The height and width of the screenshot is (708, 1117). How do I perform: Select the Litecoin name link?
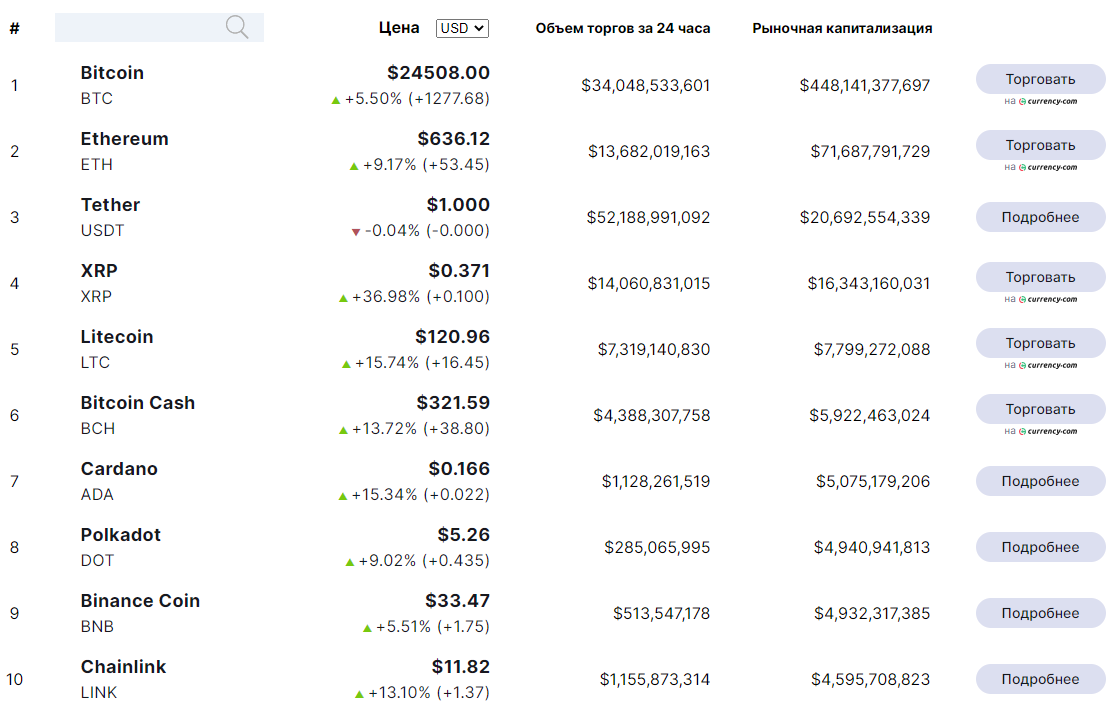(117, 337)
